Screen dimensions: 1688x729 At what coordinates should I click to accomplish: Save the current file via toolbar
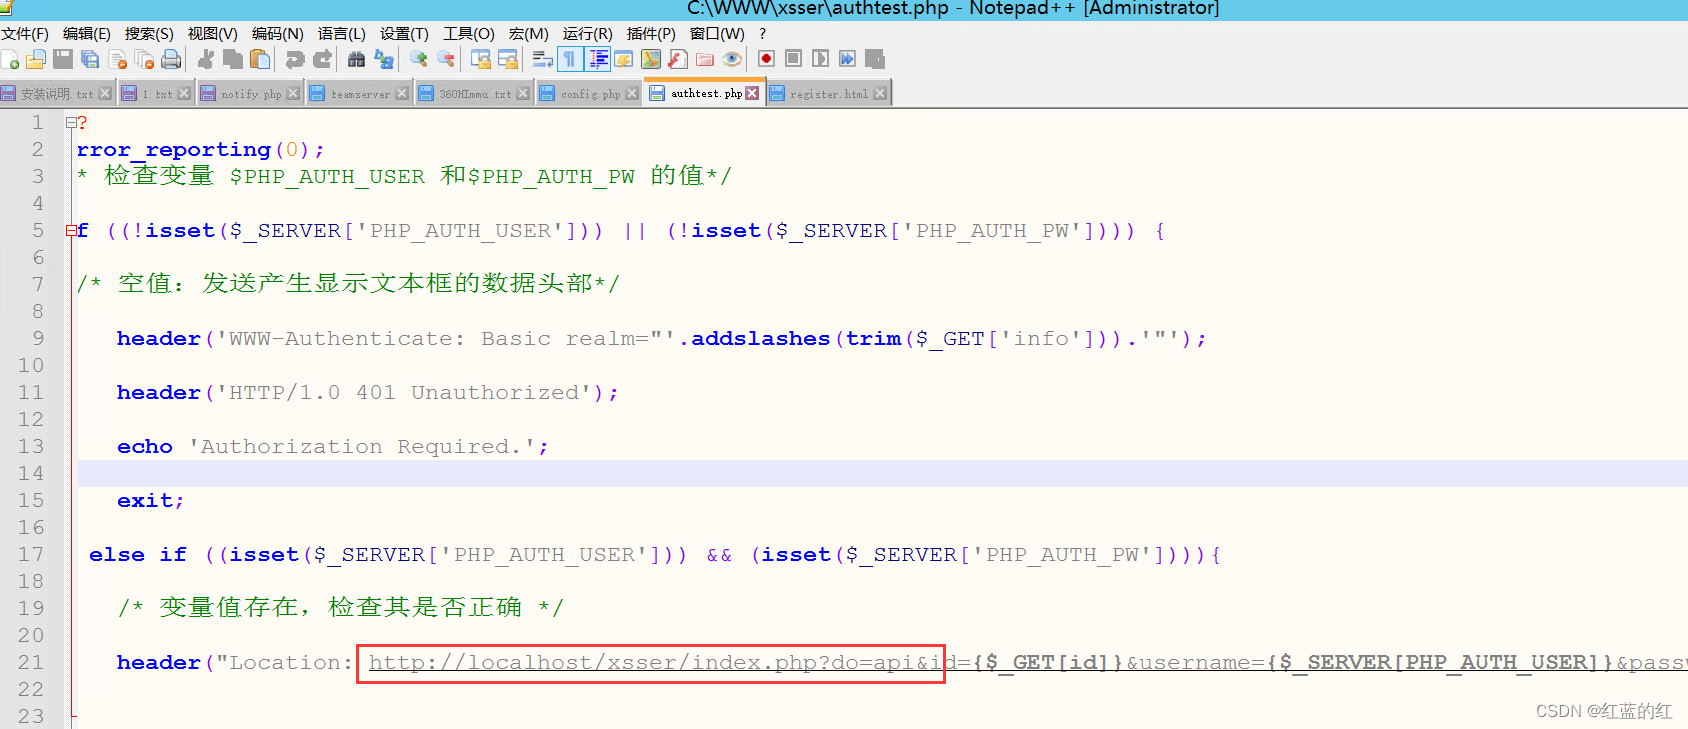pos(63,60)
